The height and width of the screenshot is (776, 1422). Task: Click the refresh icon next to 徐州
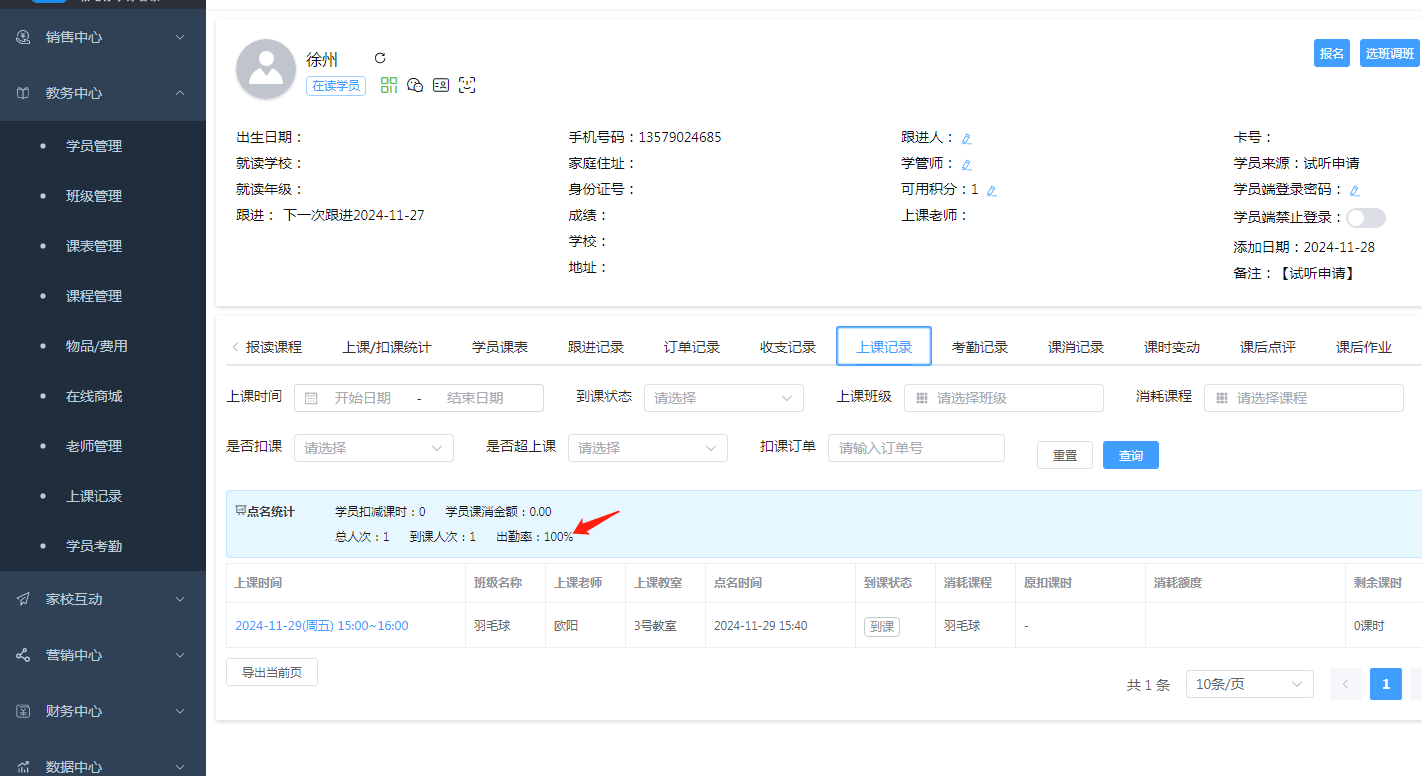pos(380,58)
